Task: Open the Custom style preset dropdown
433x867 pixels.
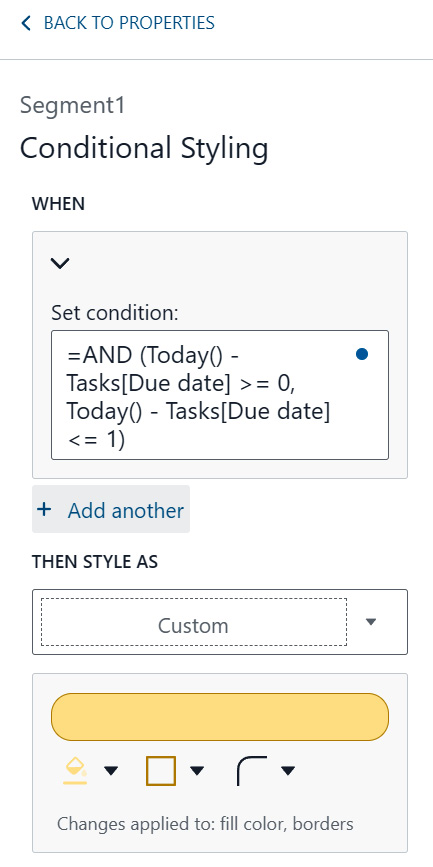Action: 220,622
